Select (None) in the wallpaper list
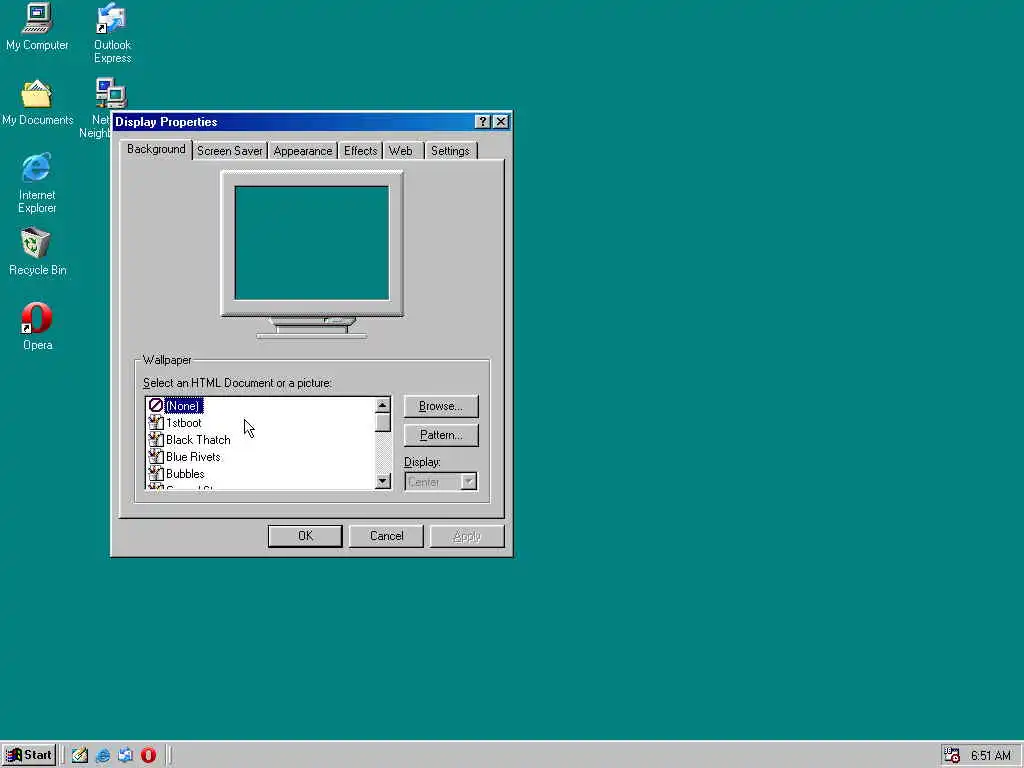 tap(184, 406)
